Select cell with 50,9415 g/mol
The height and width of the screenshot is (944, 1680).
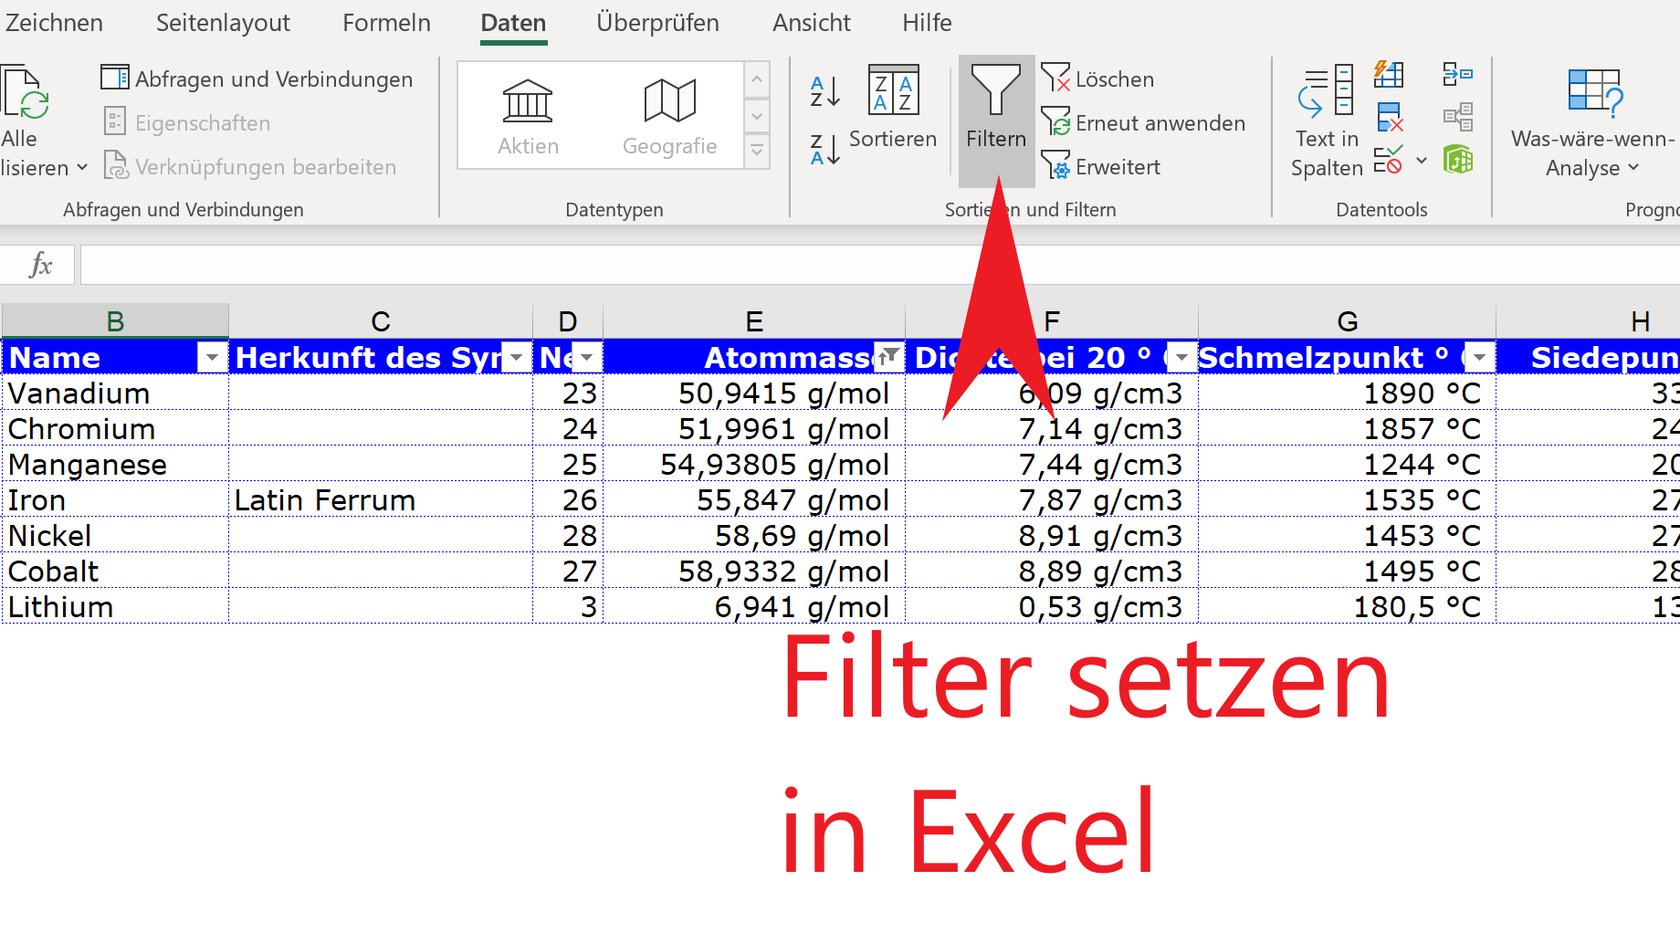(x=754, y=393)
